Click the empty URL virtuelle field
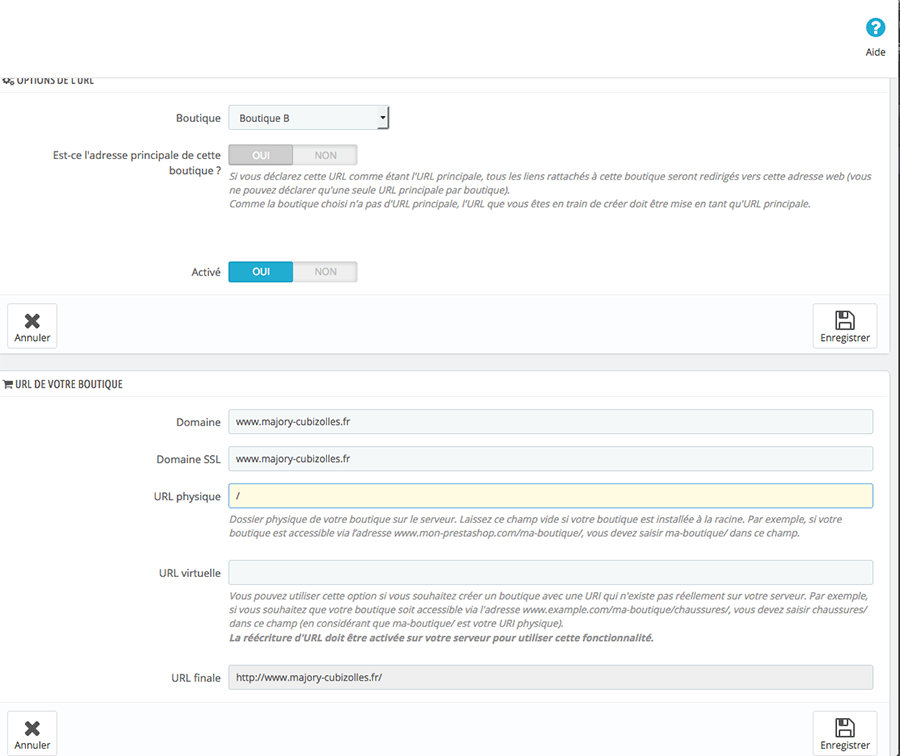The image size is (900, 756). [550, 572]
